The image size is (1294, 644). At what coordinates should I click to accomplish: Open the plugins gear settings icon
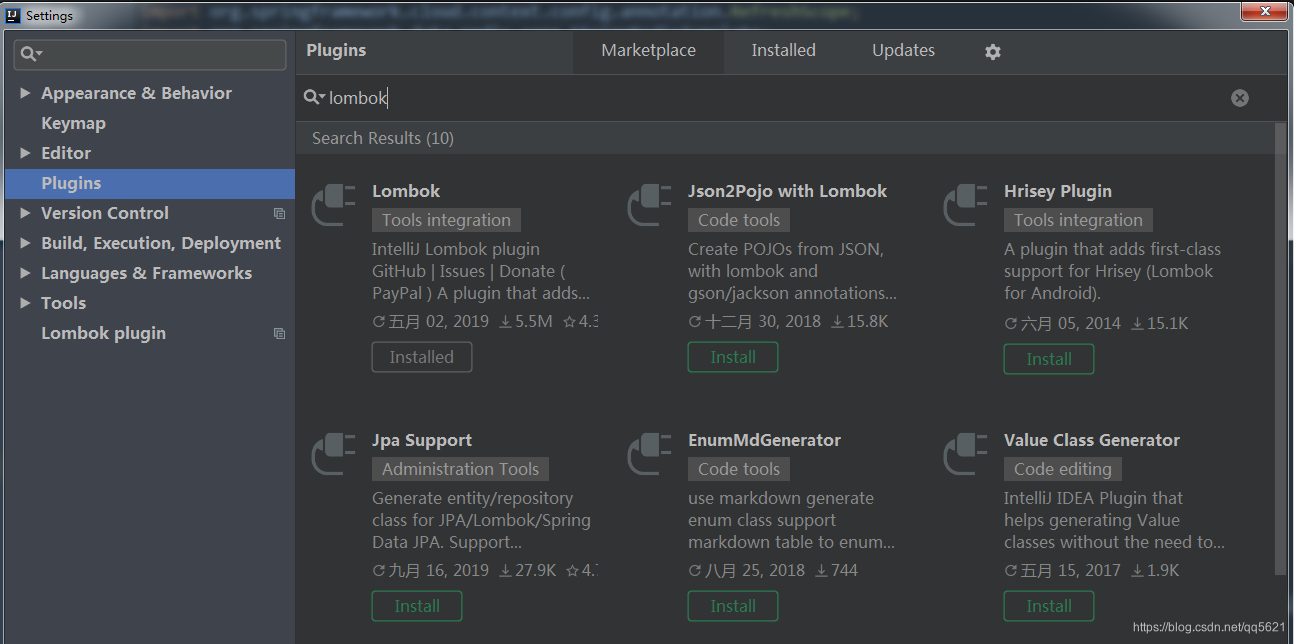[992, 52]
